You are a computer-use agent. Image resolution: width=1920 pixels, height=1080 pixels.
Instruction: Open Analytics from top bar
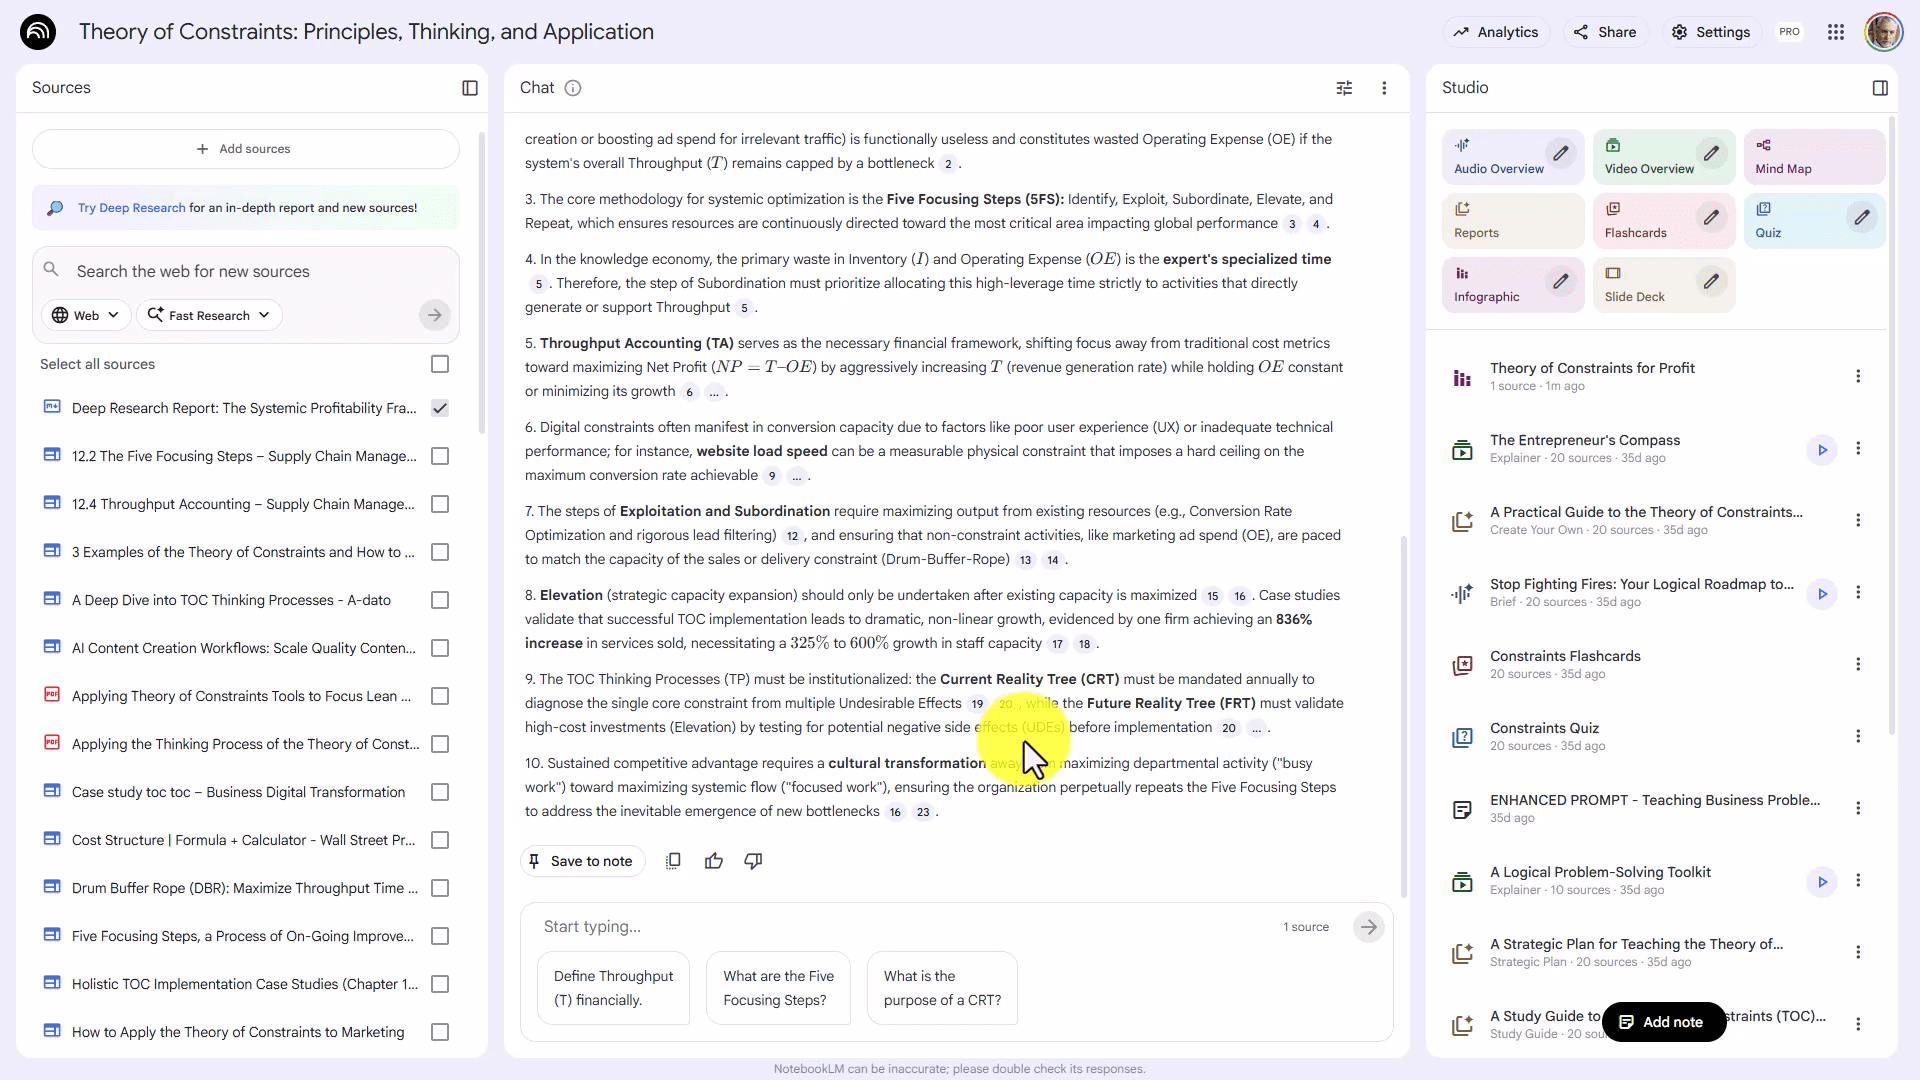point(1496,32)
